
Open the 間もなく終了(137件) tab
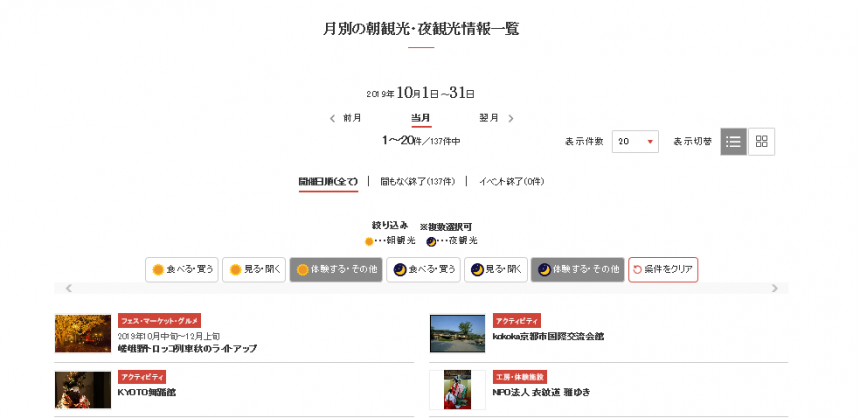[416, 181]
